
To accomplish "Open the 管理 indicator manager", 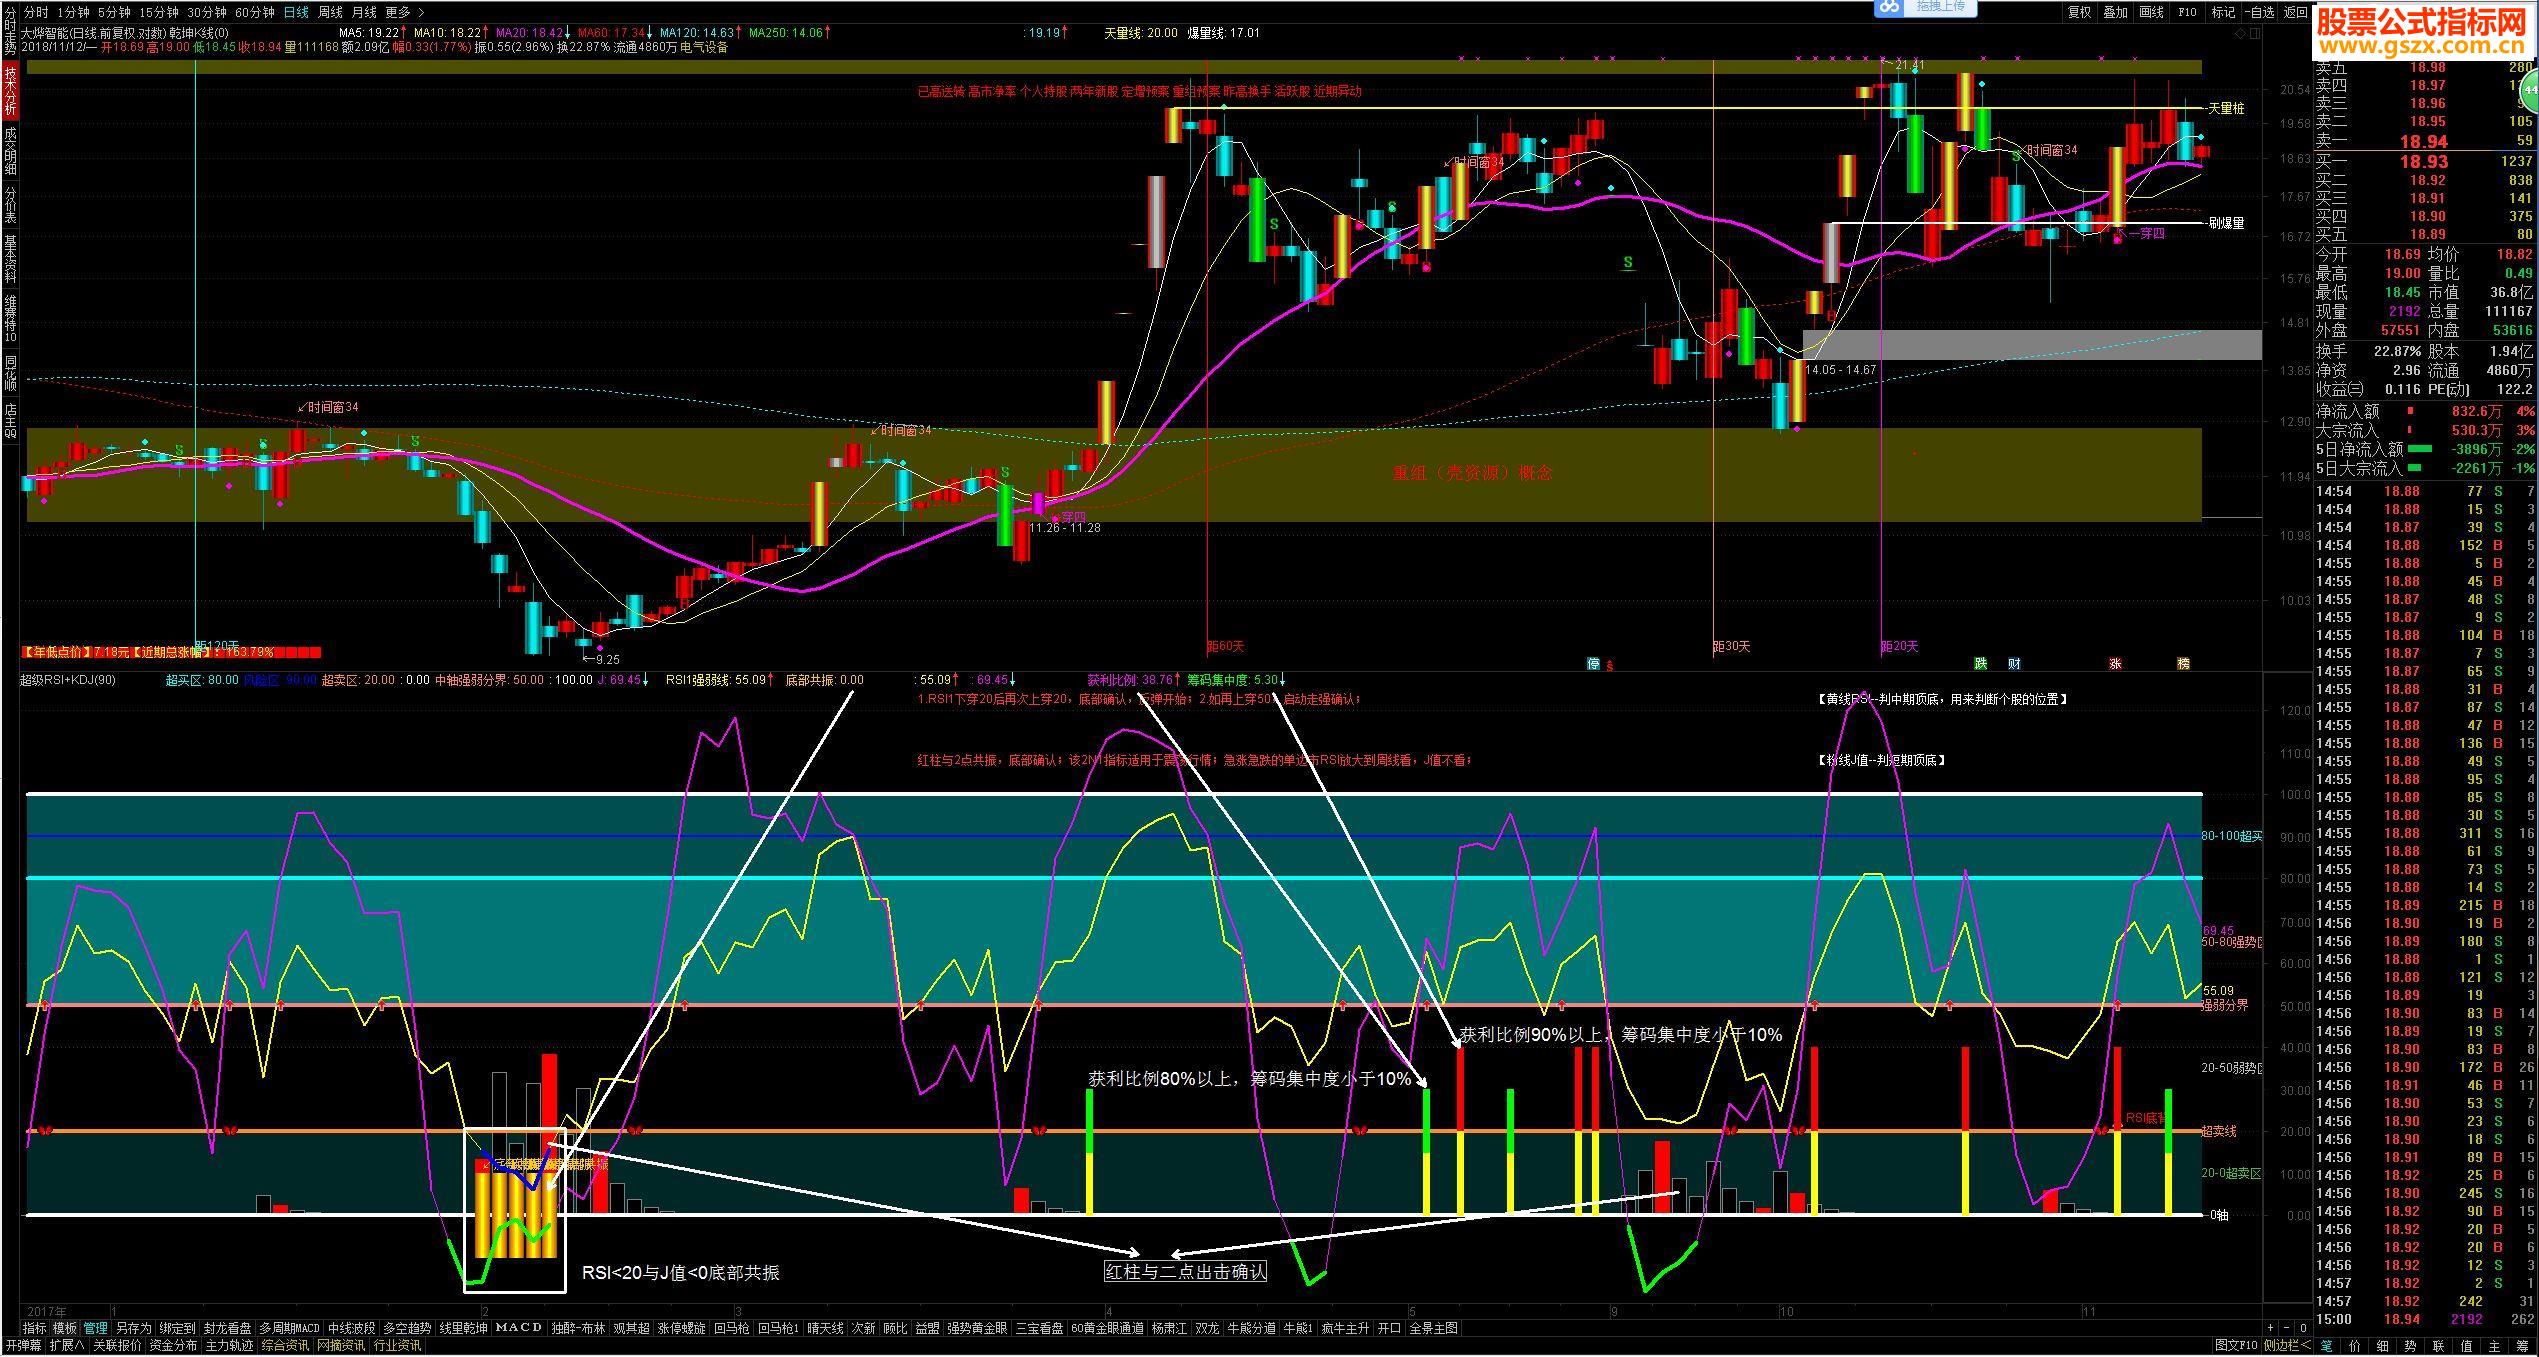I will point(96,1328).
